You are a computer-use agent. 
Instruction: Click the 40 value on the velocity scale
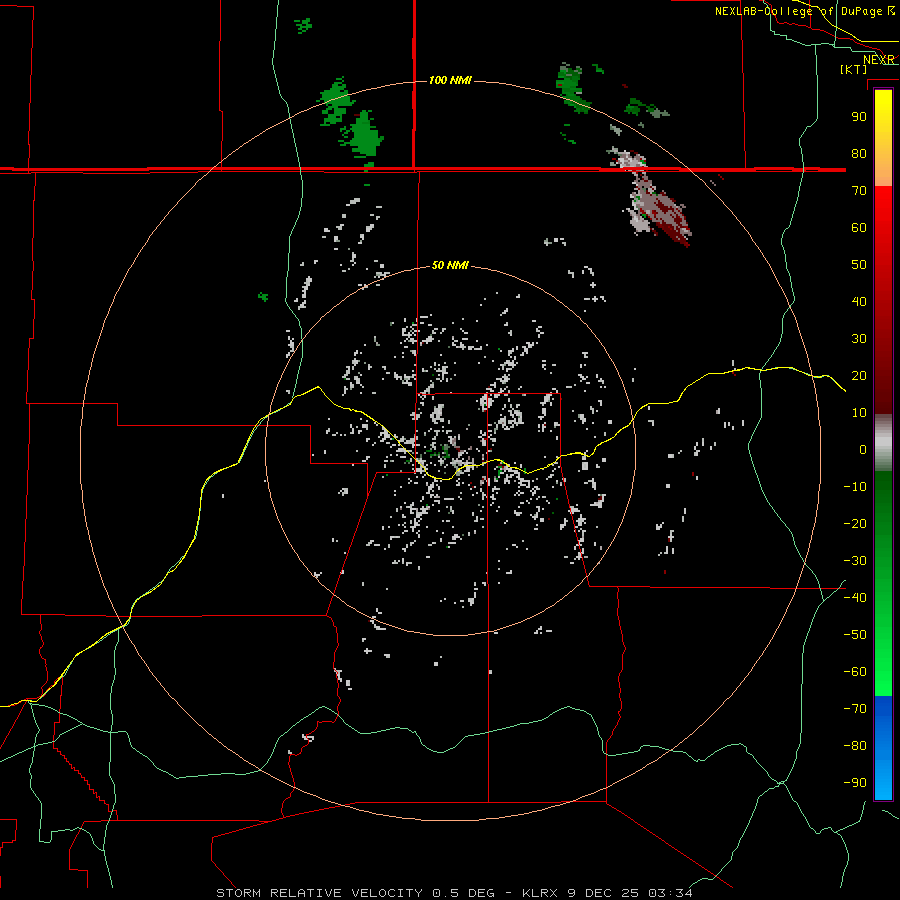(859, 301)
